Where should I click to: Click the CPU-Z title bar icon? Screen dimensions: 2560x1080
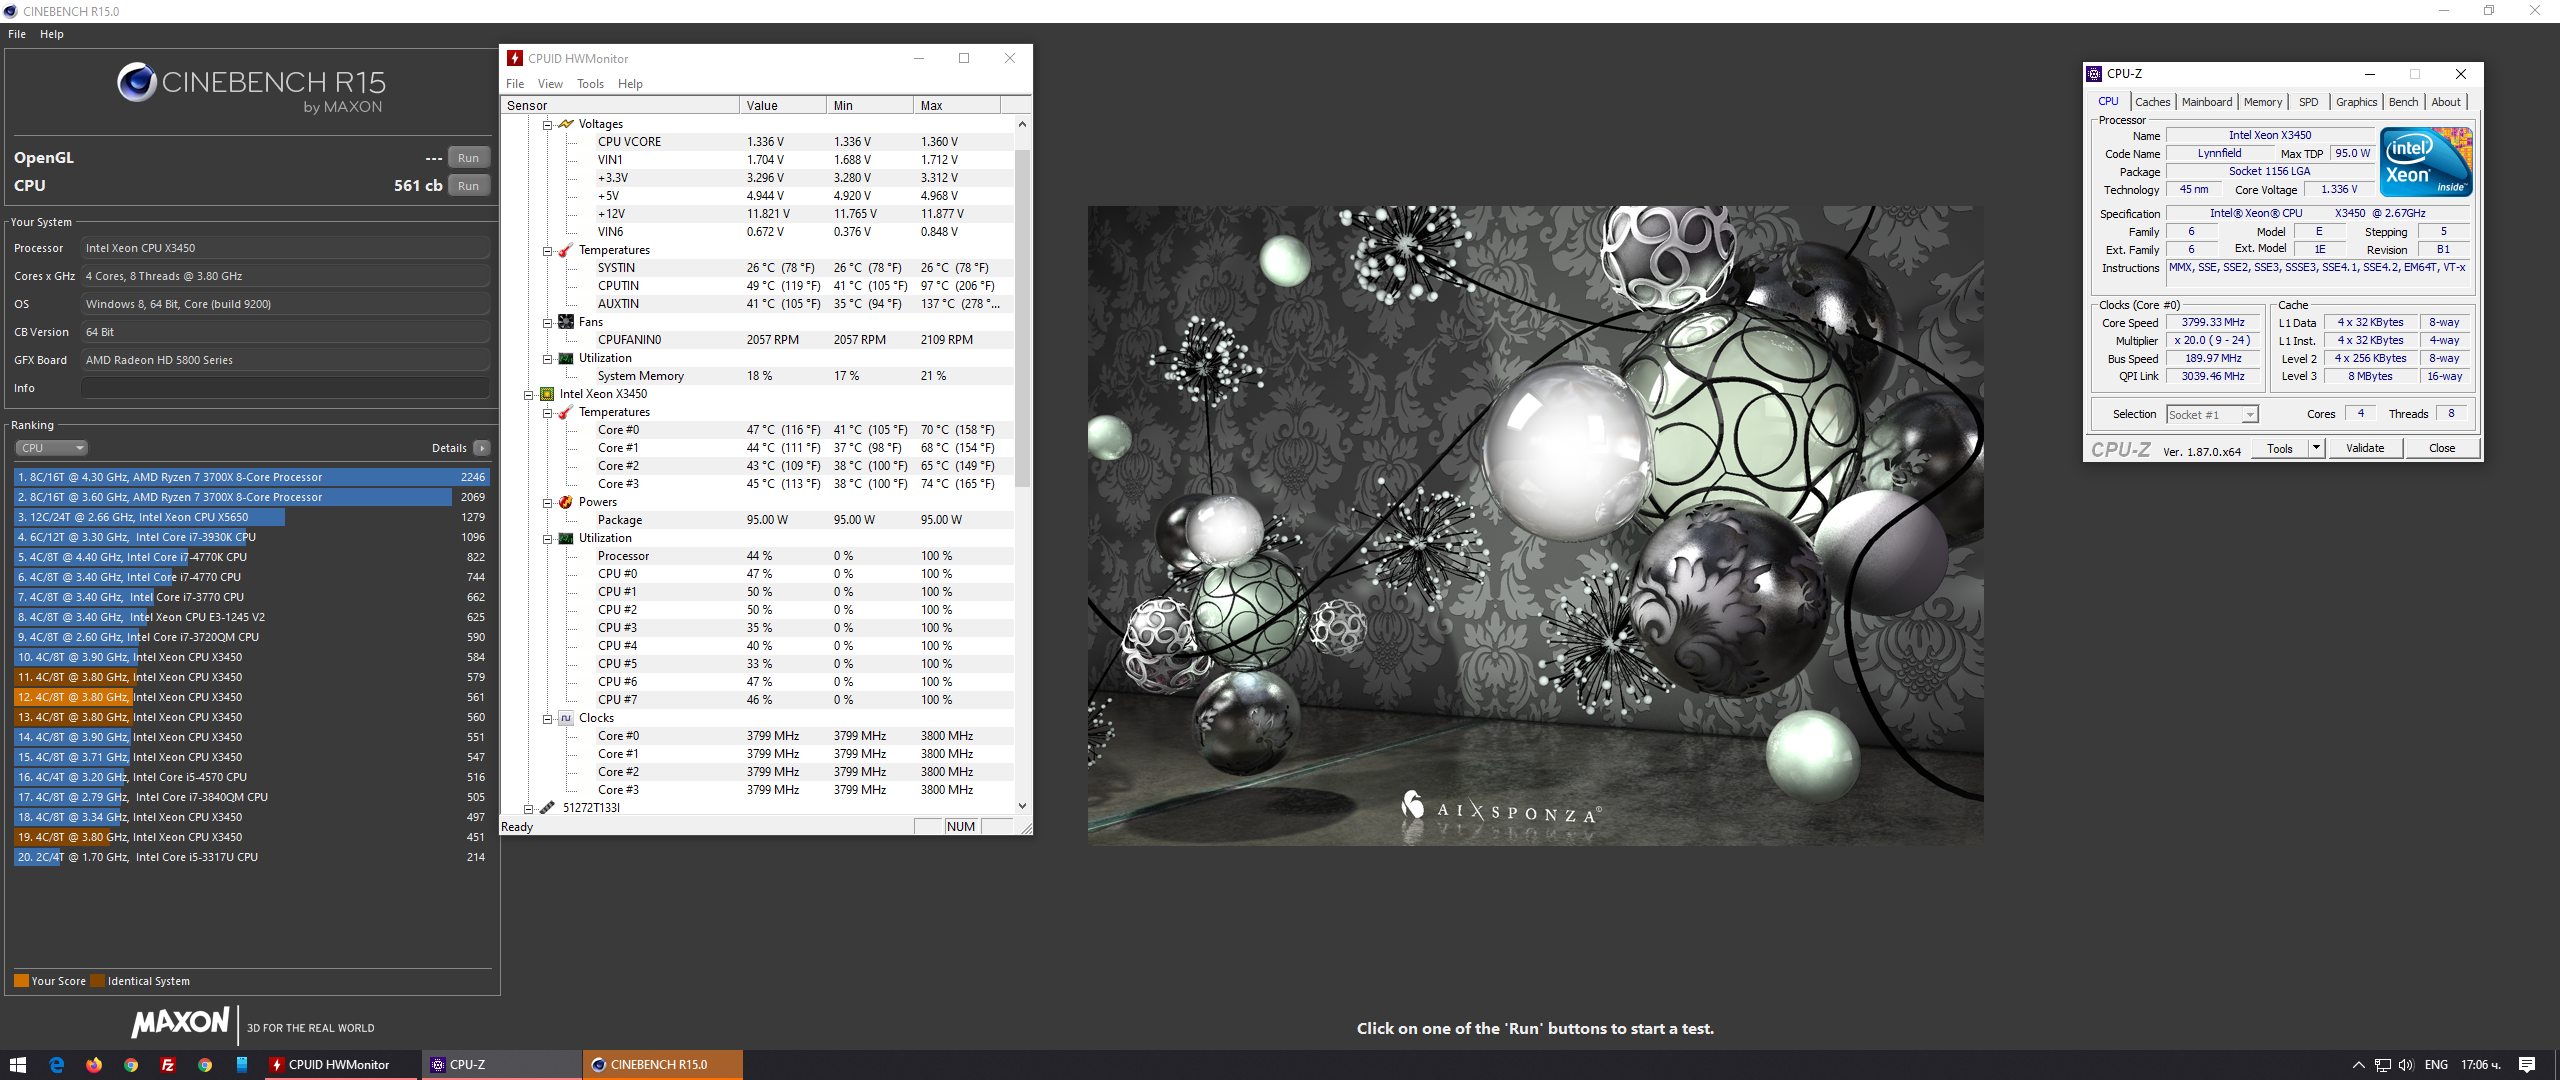[2094, 74]
